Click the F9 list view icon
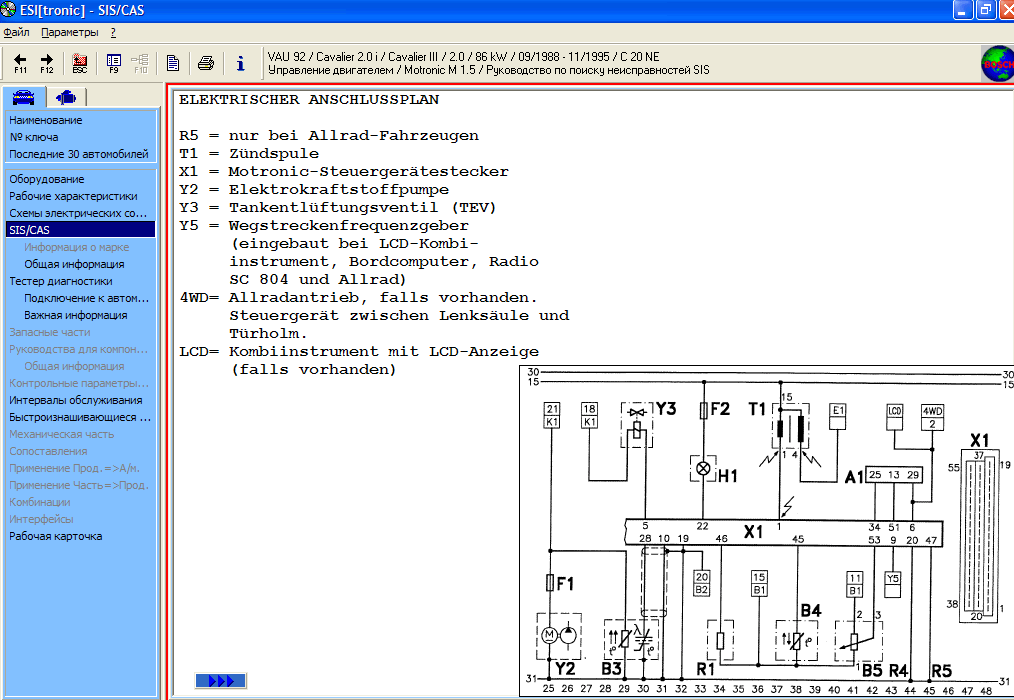The height and width of the screenshot is (700, 1014). pos(114,63)
